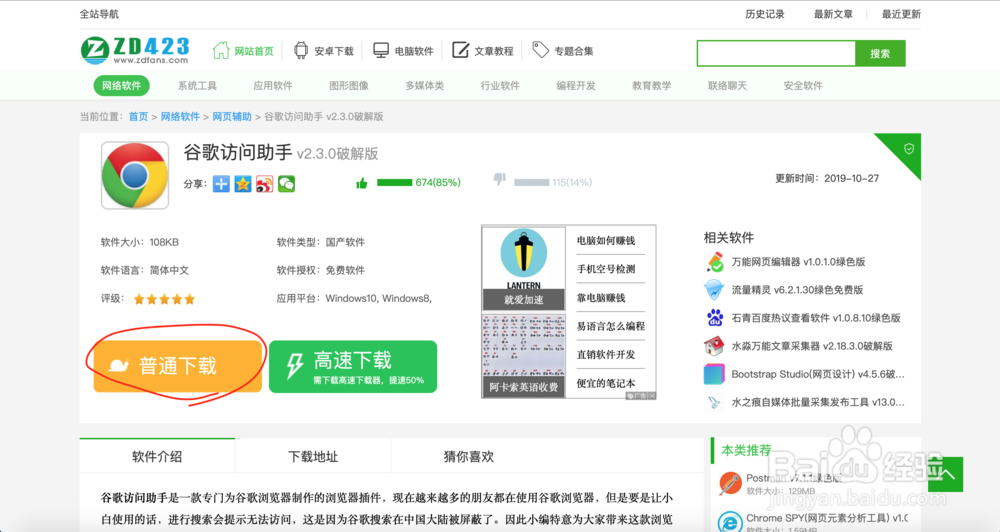Select 编程开发 category tab
The height and width of the screenshot is (532, 1000).
[576, 85]
